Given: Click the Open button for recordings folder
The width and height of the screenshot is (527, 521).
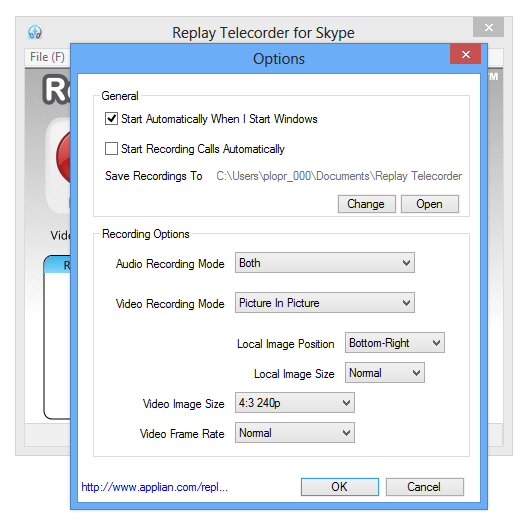Looking at the screenshot, I should [x=430, y=204].
